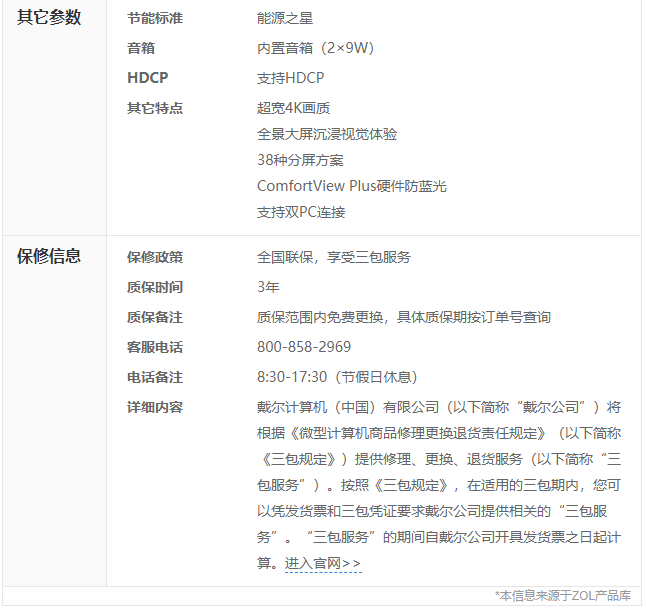Click the 能源之星 value text
The width and height of the screenshot is (646, 611).
click(x=285, y=18)
